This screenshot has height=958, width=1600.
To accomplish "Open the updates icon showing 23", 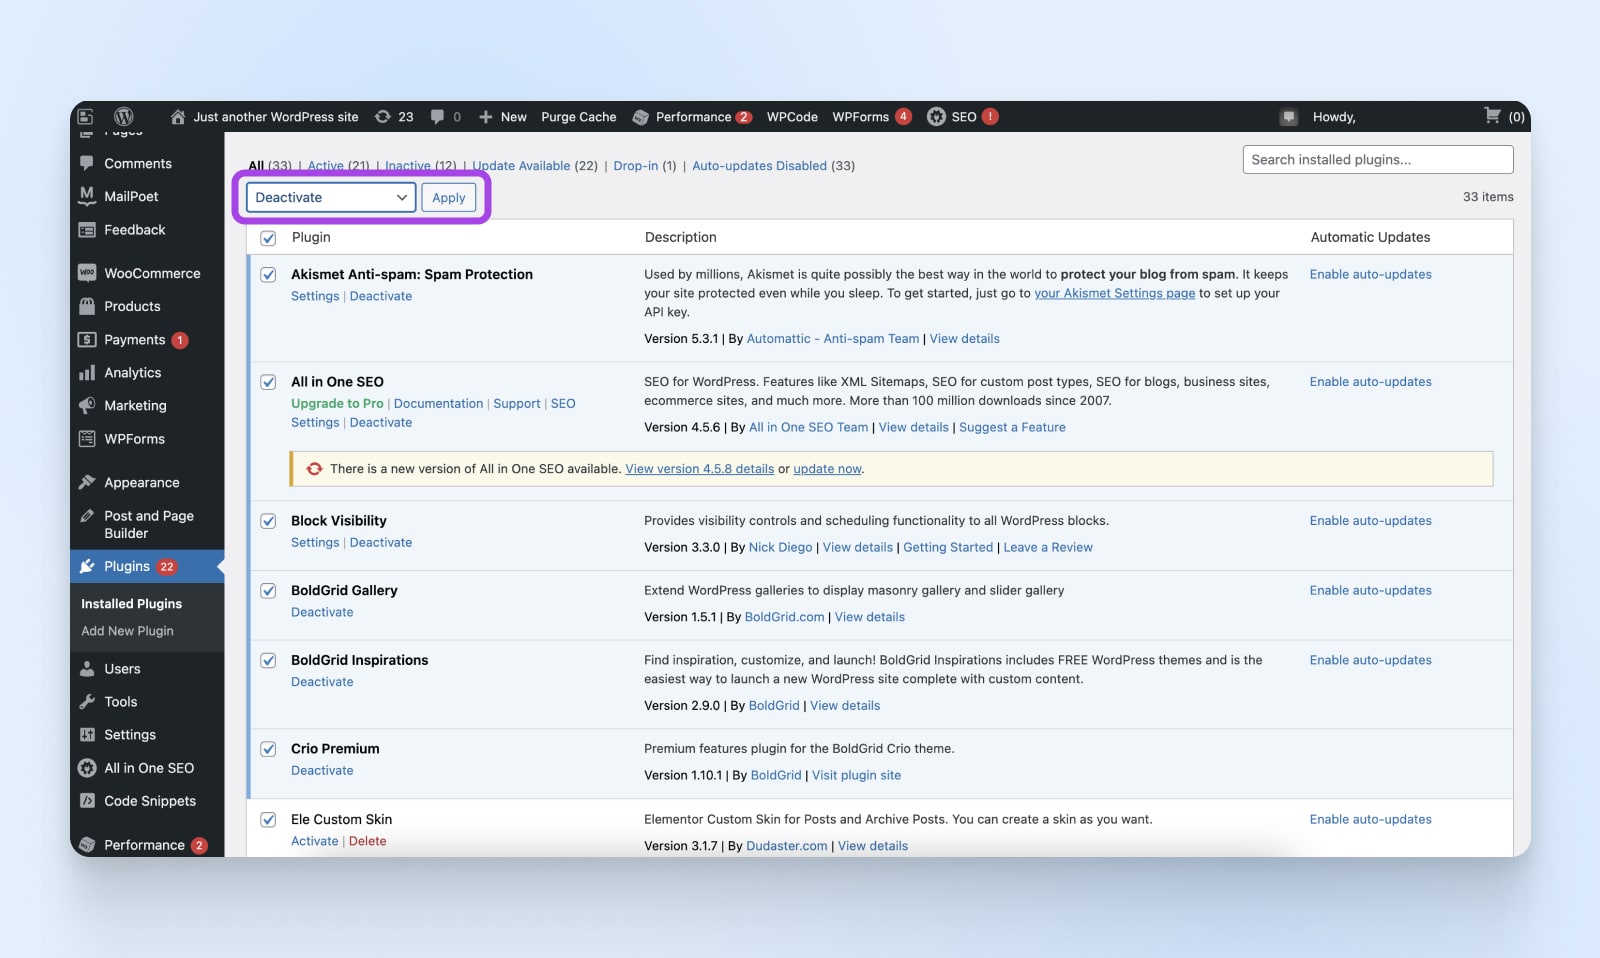I will point(383,117).
